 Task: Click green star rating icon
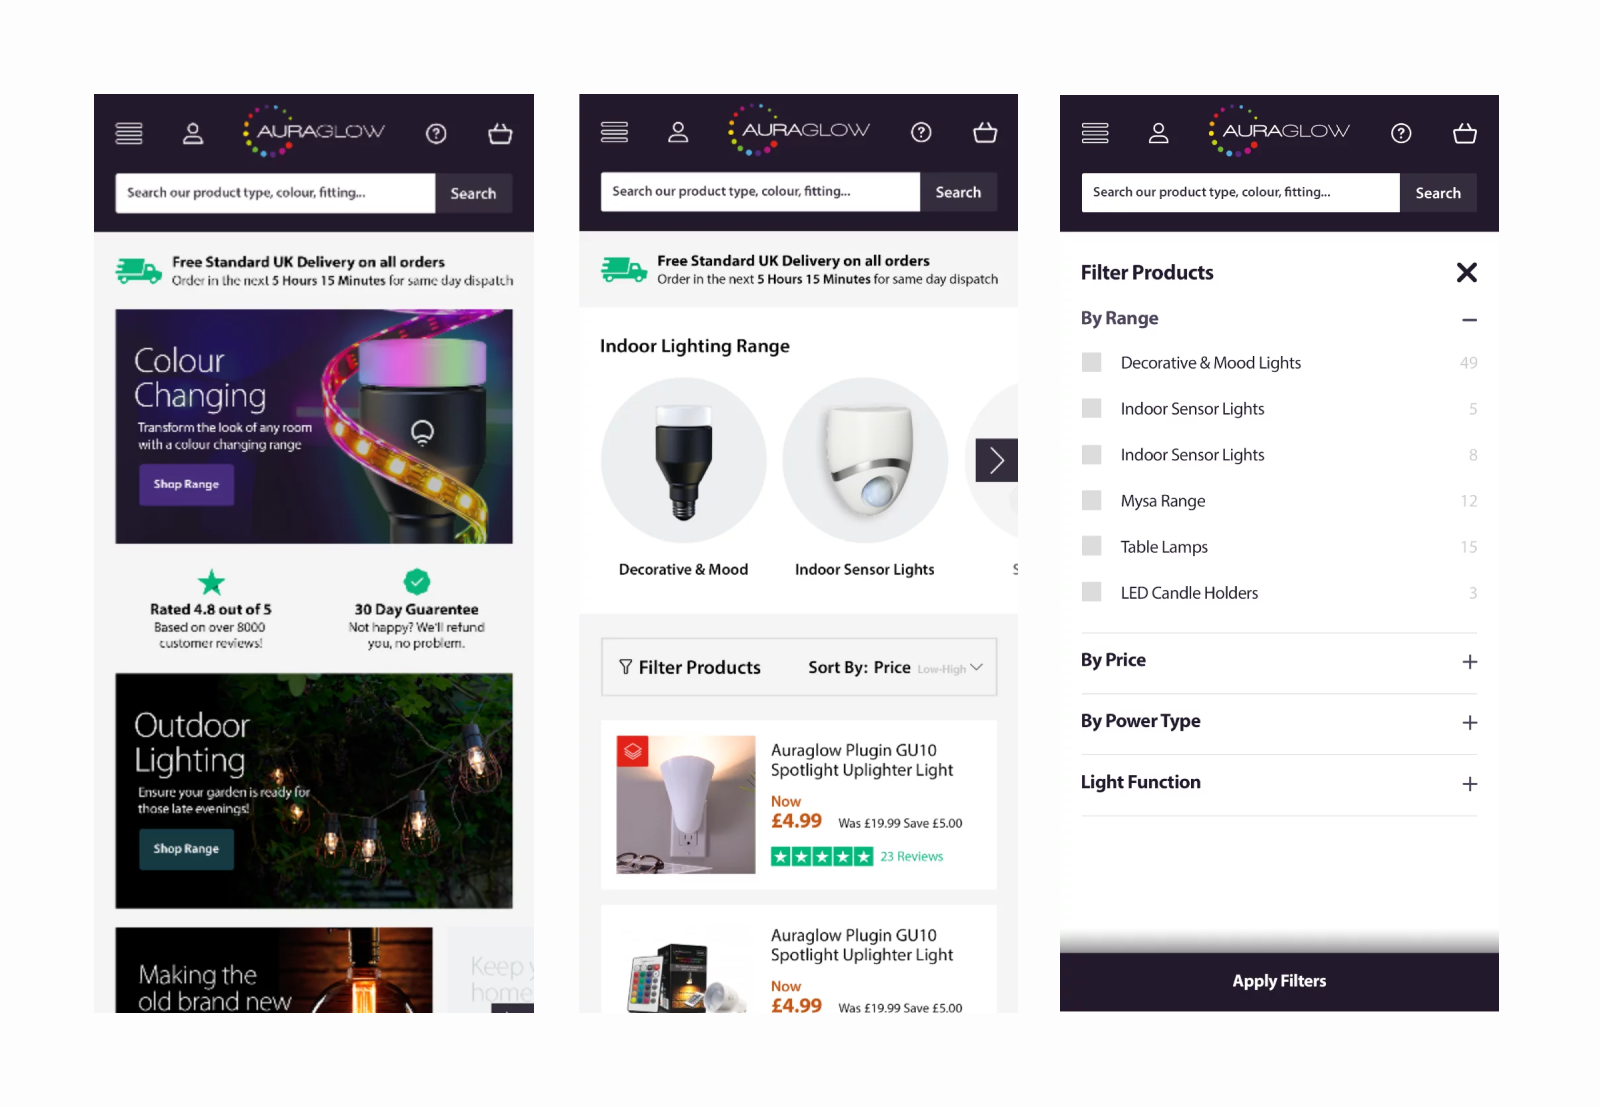[211, 582]
